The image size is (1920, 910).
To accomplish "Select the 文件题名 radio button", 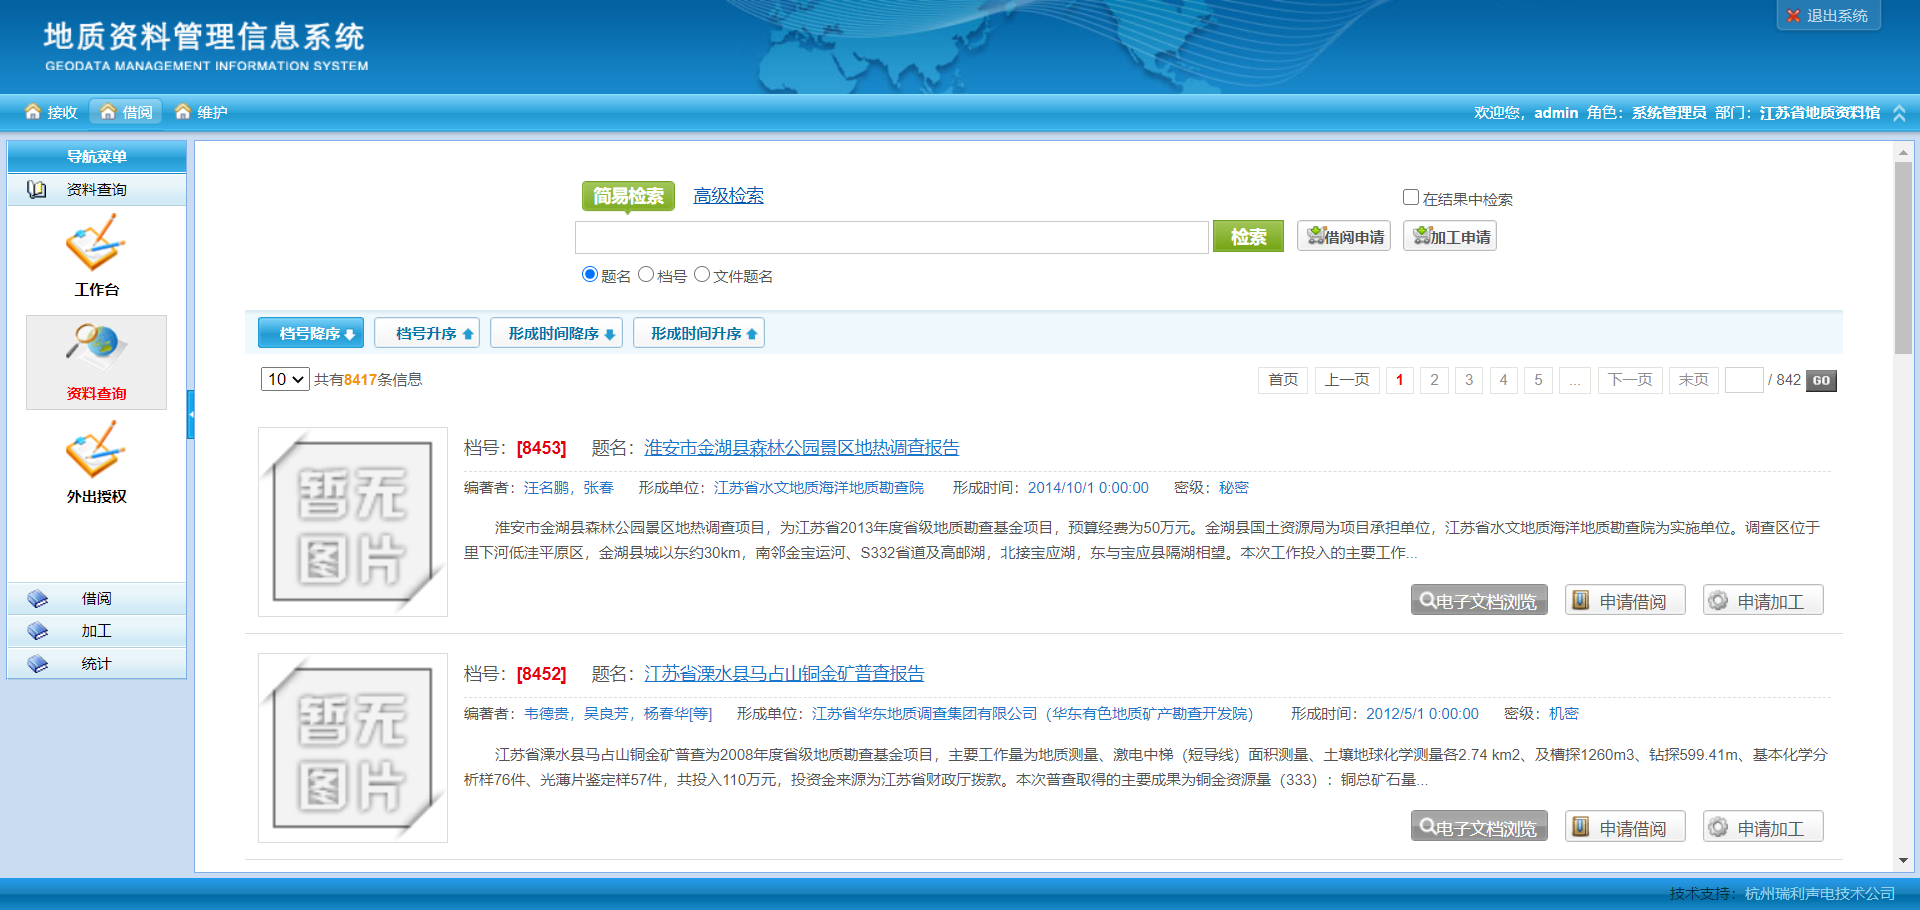I will (702, 274).
